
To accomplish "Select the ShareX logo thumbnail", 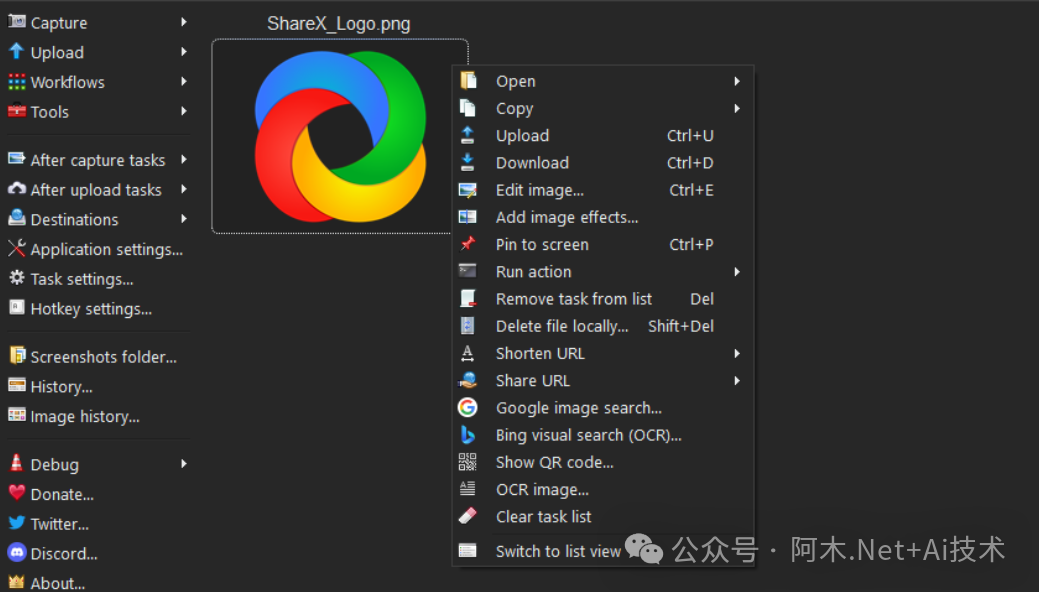I will click(x=340, y=137).
